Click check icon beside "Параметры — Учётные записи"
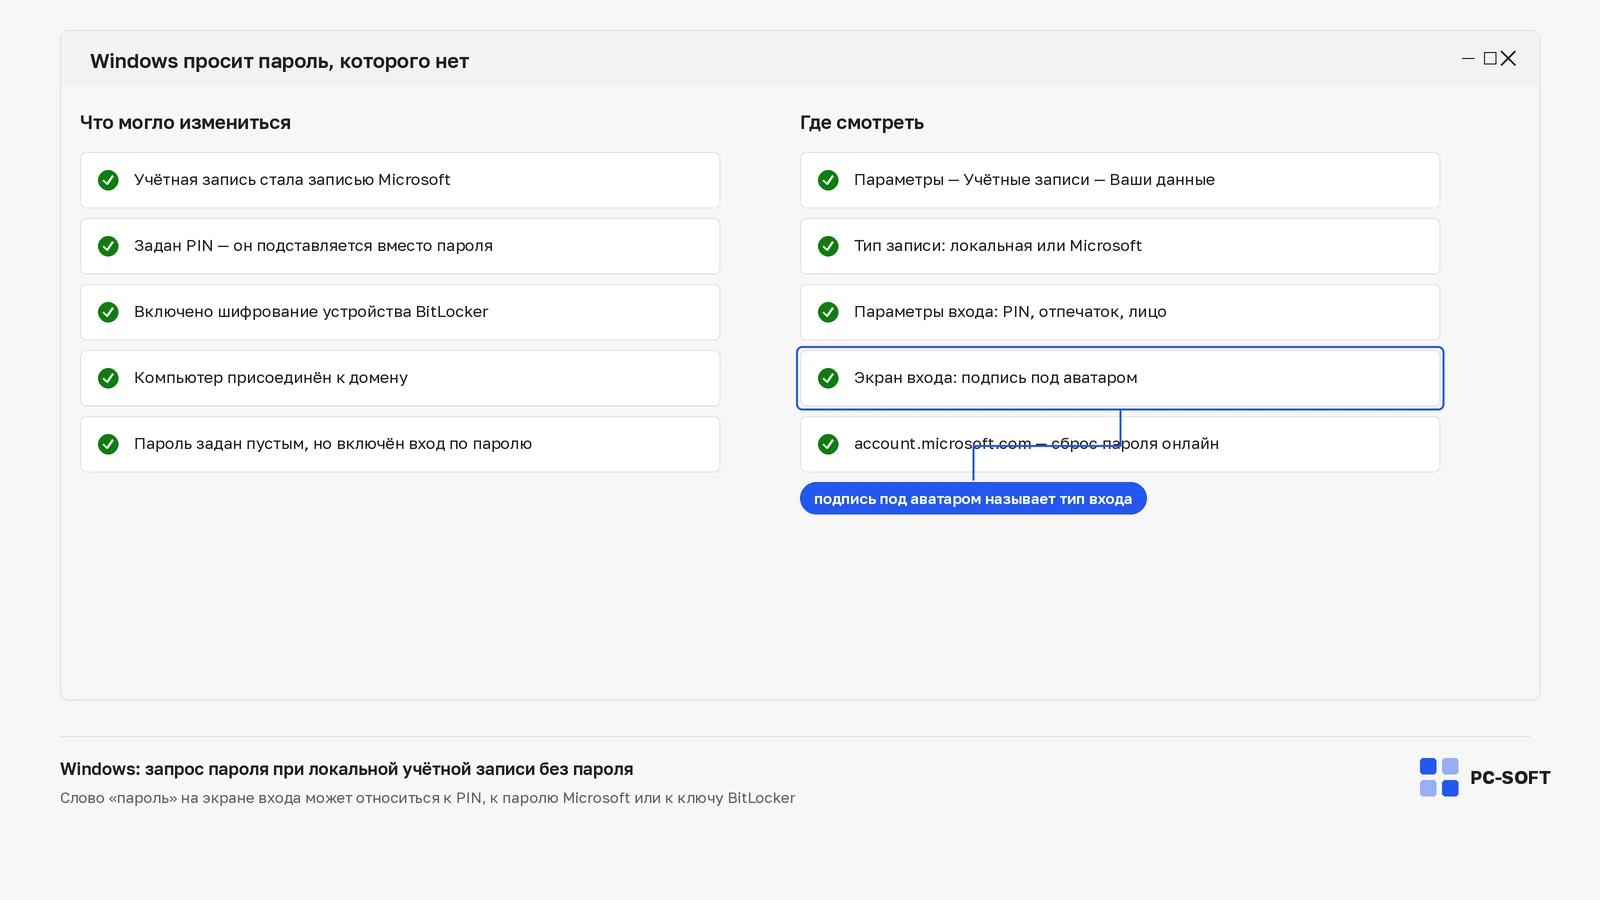The image size is (1600, 900). (x=828, y=180)
